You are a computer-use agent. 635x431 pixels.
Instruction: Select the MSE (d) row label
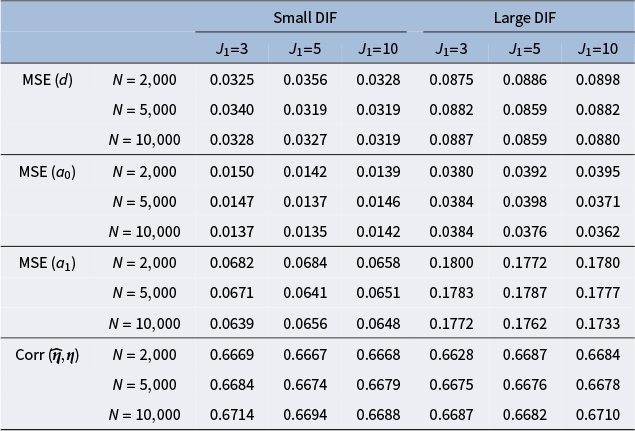pos(48,79)
